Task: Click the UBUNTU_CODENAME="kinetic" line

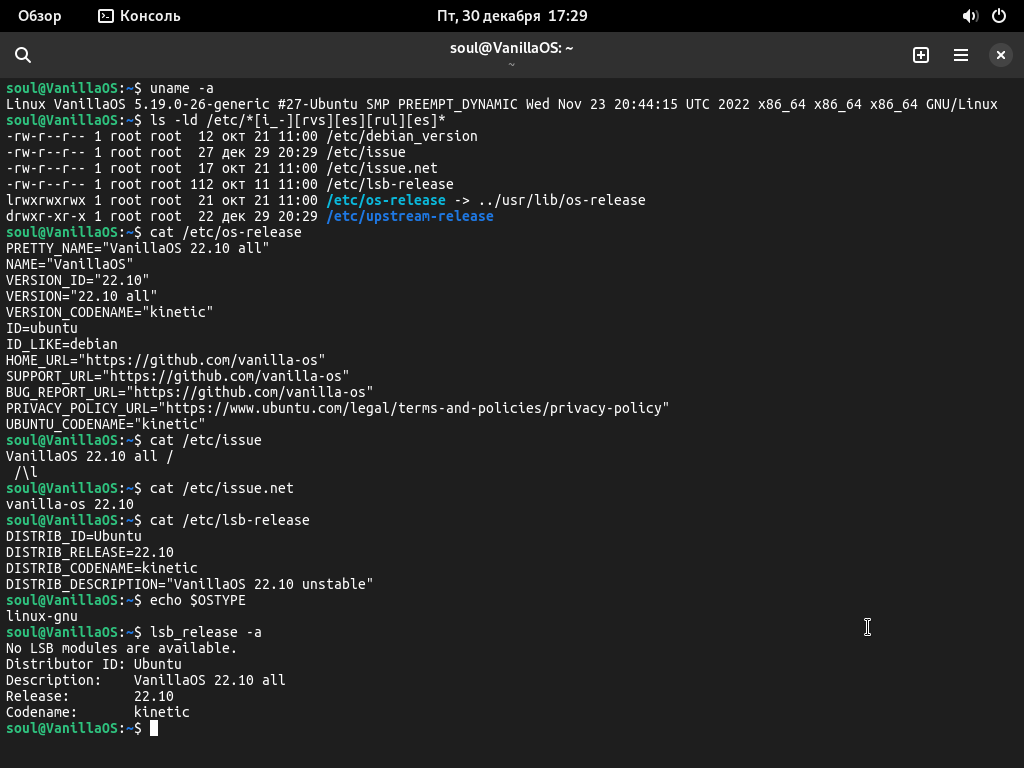Action: click(106, 424)
